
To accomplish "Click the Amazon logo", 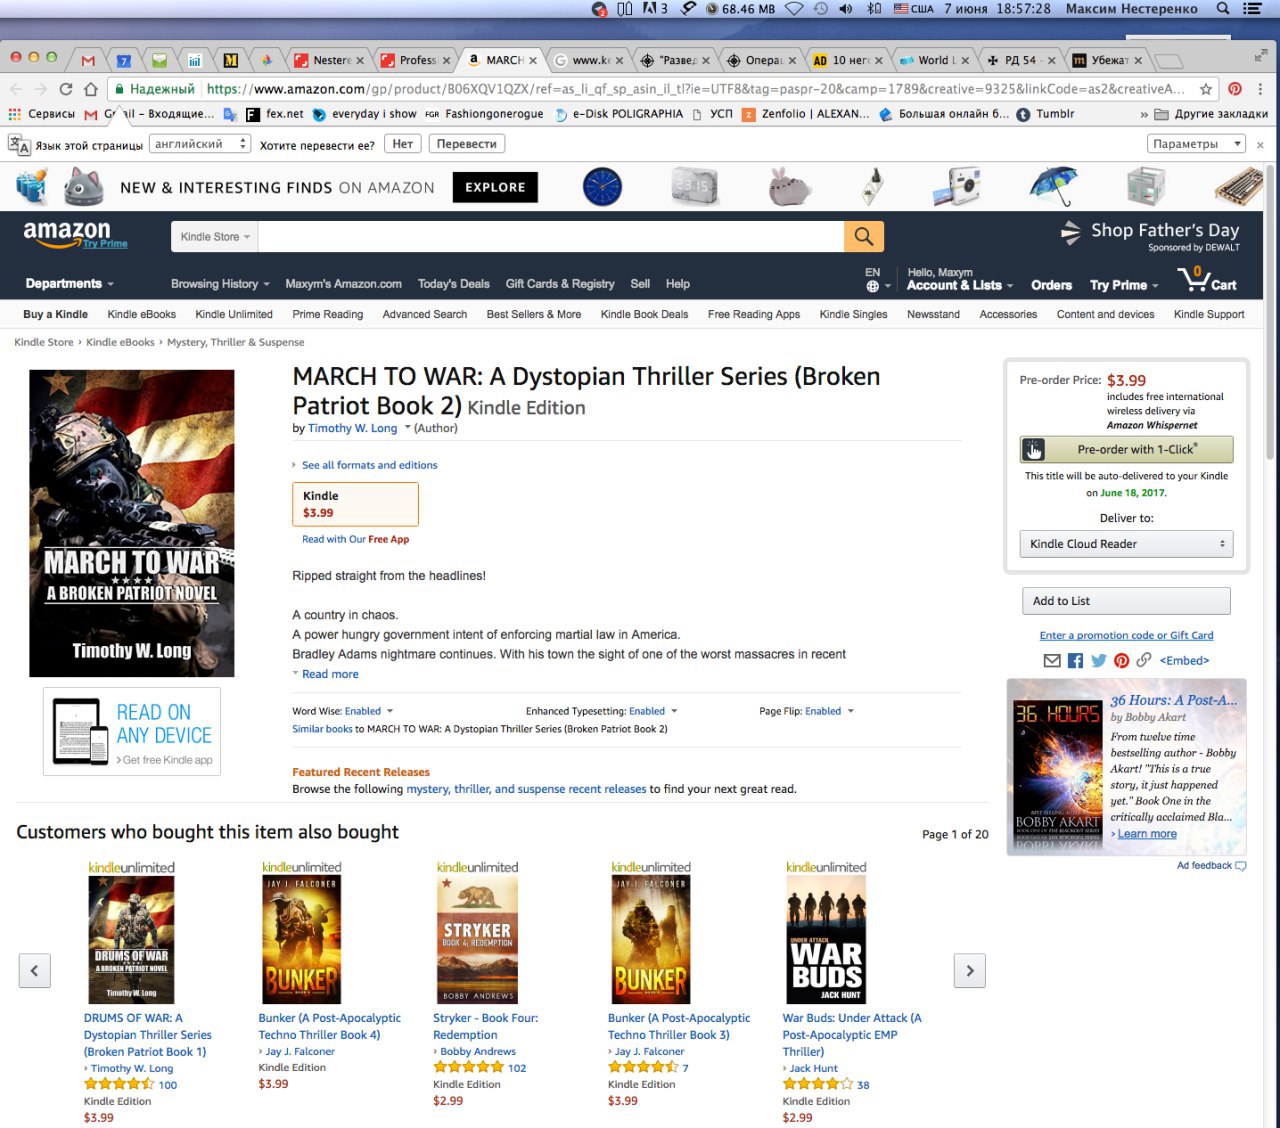I will coord(68,234).
